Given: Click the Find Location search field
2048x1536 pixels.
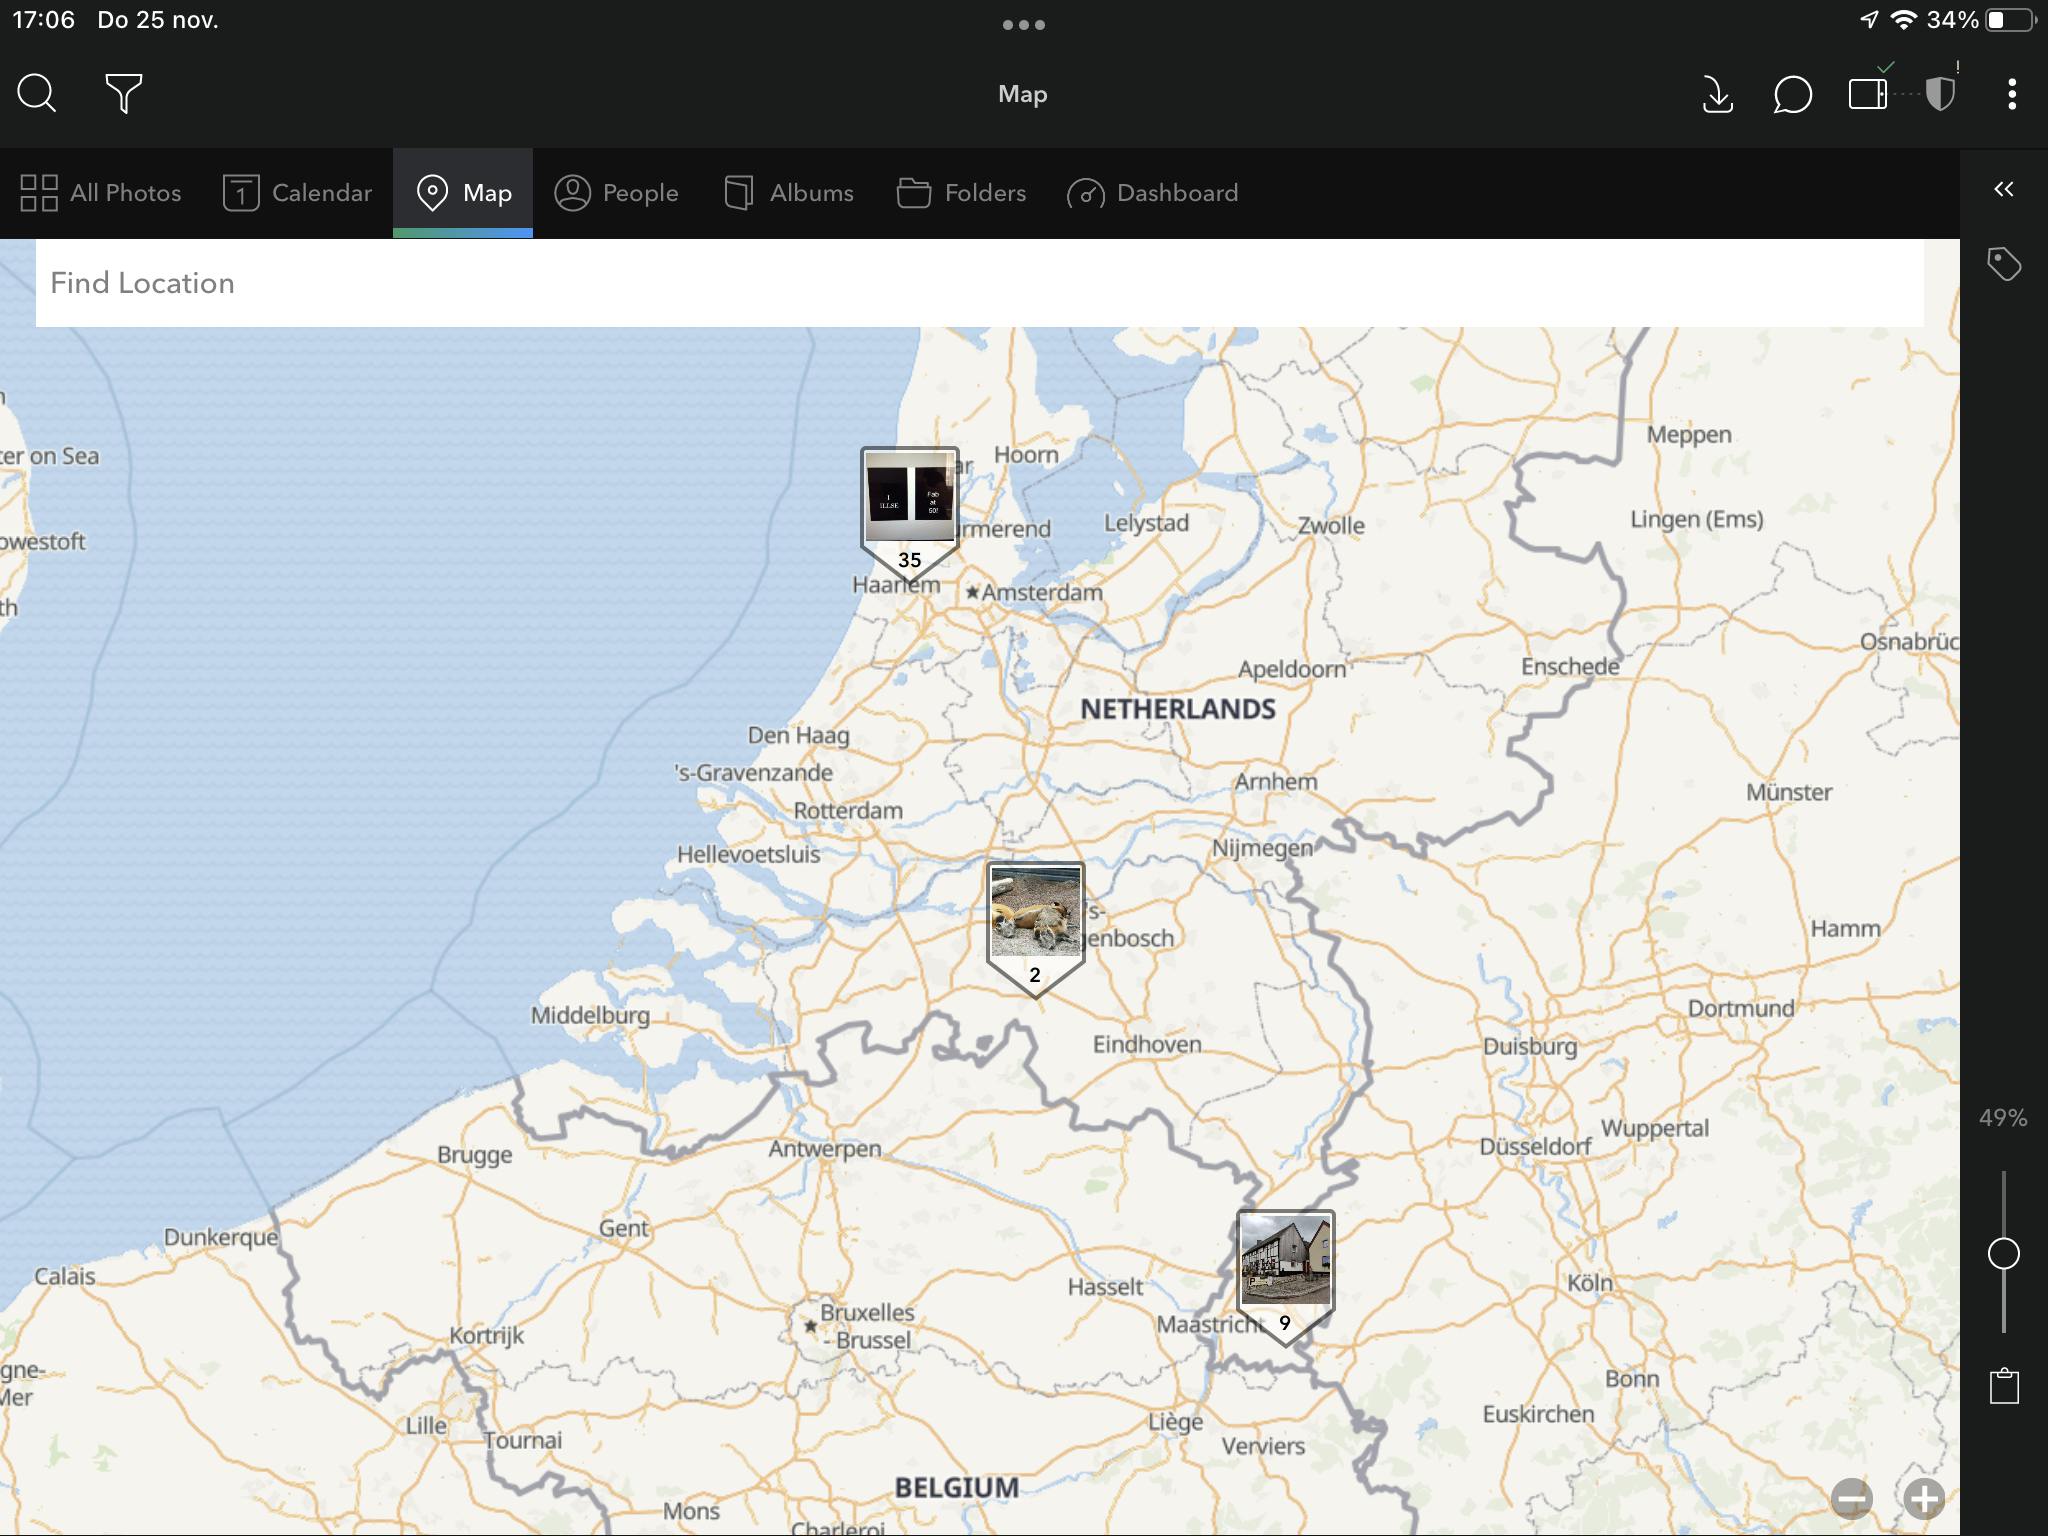Looking at the screenshot, I should tap(979, 283).
